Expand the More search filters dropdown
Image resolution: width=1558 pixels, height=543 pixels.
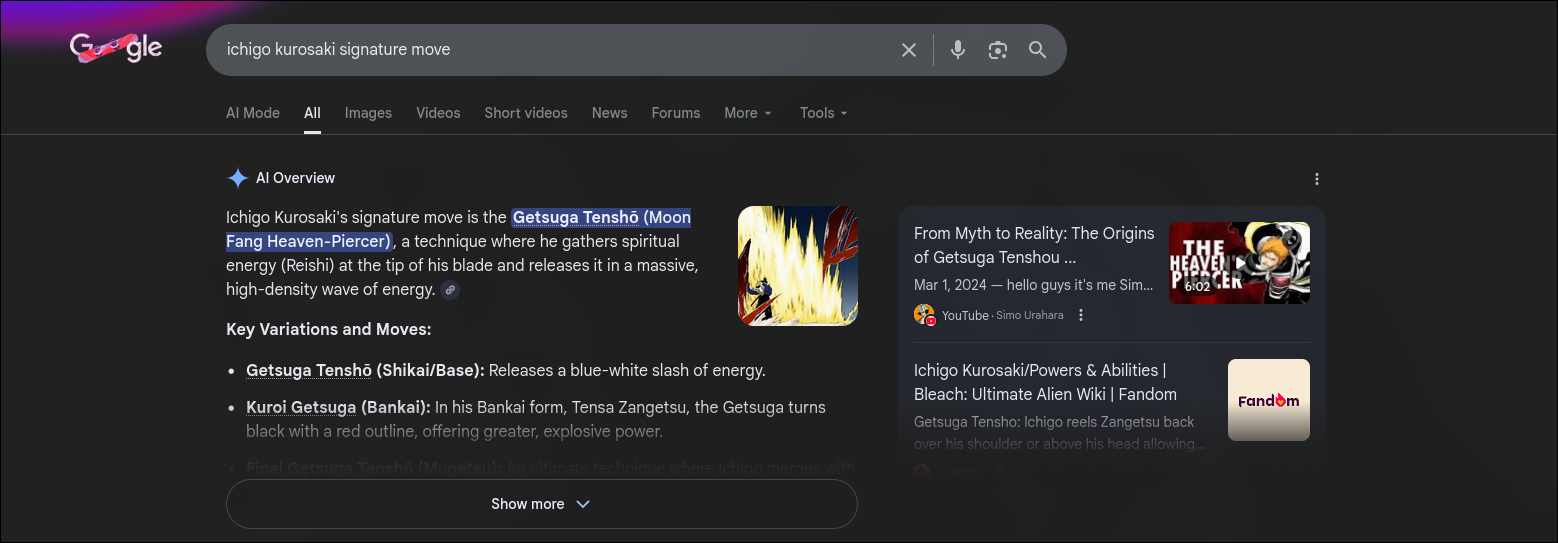pos(747,113)
